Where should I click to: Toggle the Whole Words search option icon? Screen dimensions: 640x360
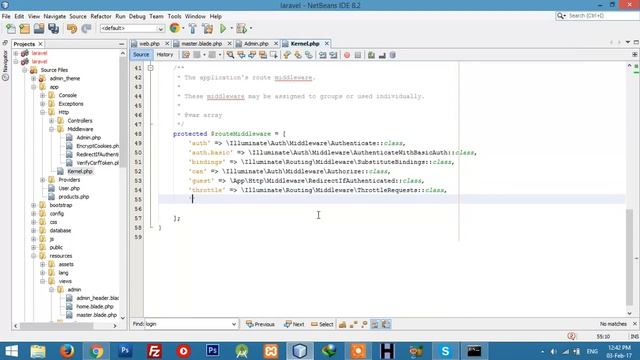(353, 324)
